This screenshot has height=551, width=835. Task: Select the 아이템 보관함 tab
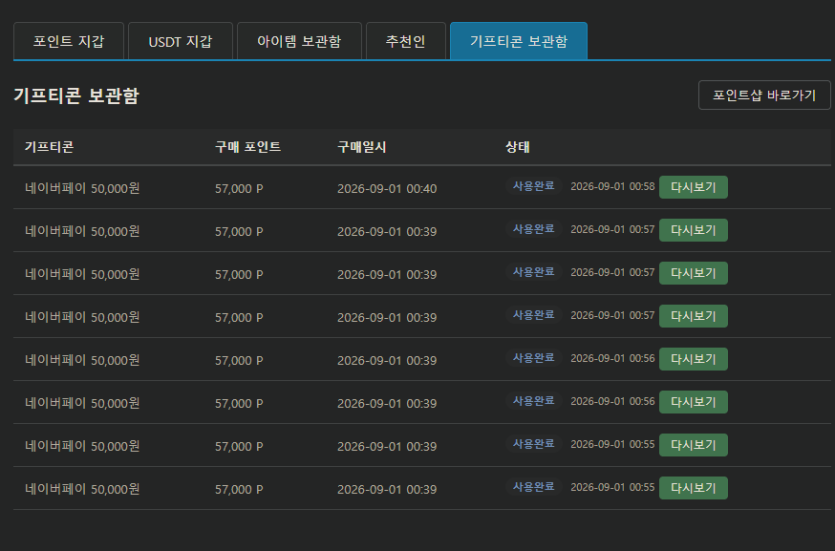[299, 41]
